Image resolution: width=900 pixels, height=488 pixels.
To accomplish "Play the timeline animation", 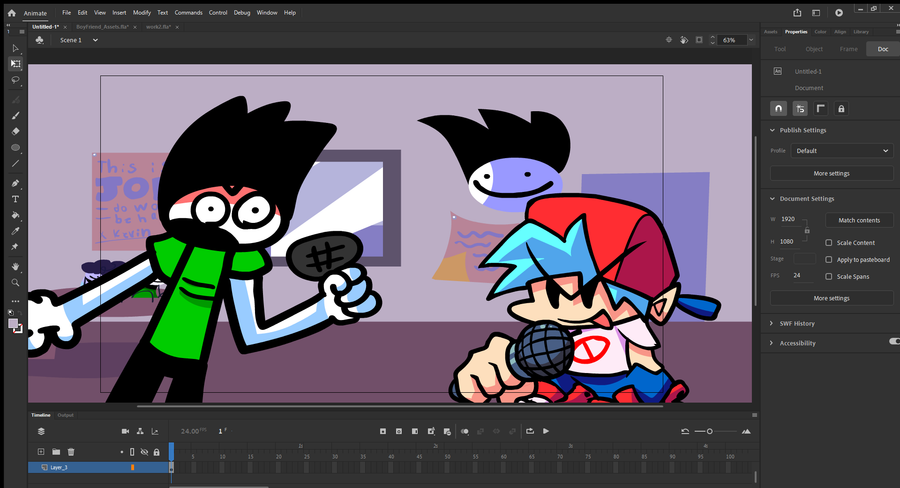I will tap(546, 431).
